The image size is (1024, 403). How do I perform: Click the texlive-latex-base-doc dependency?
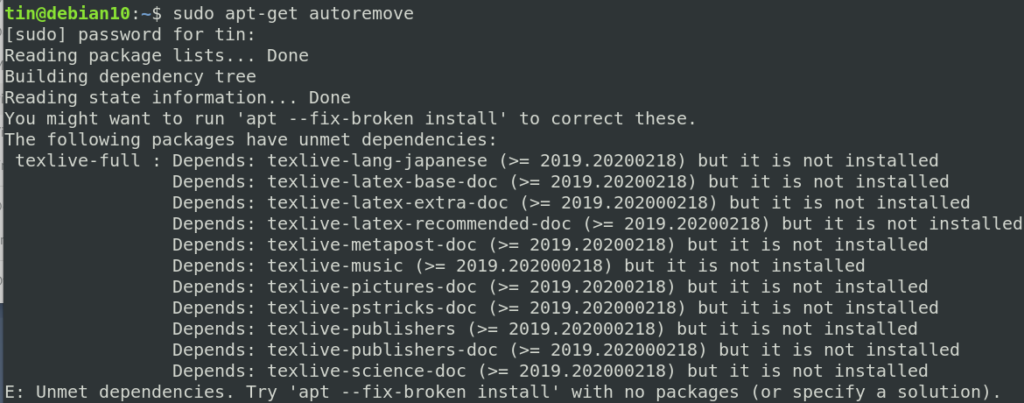point(383,182)
